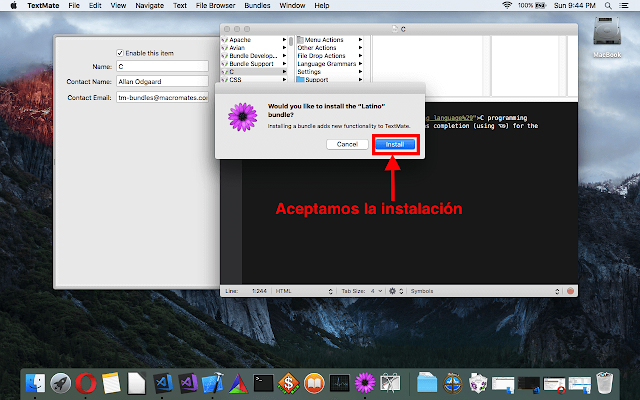
Task: Open the TextMate menu
Action: (x=43, y=5)
